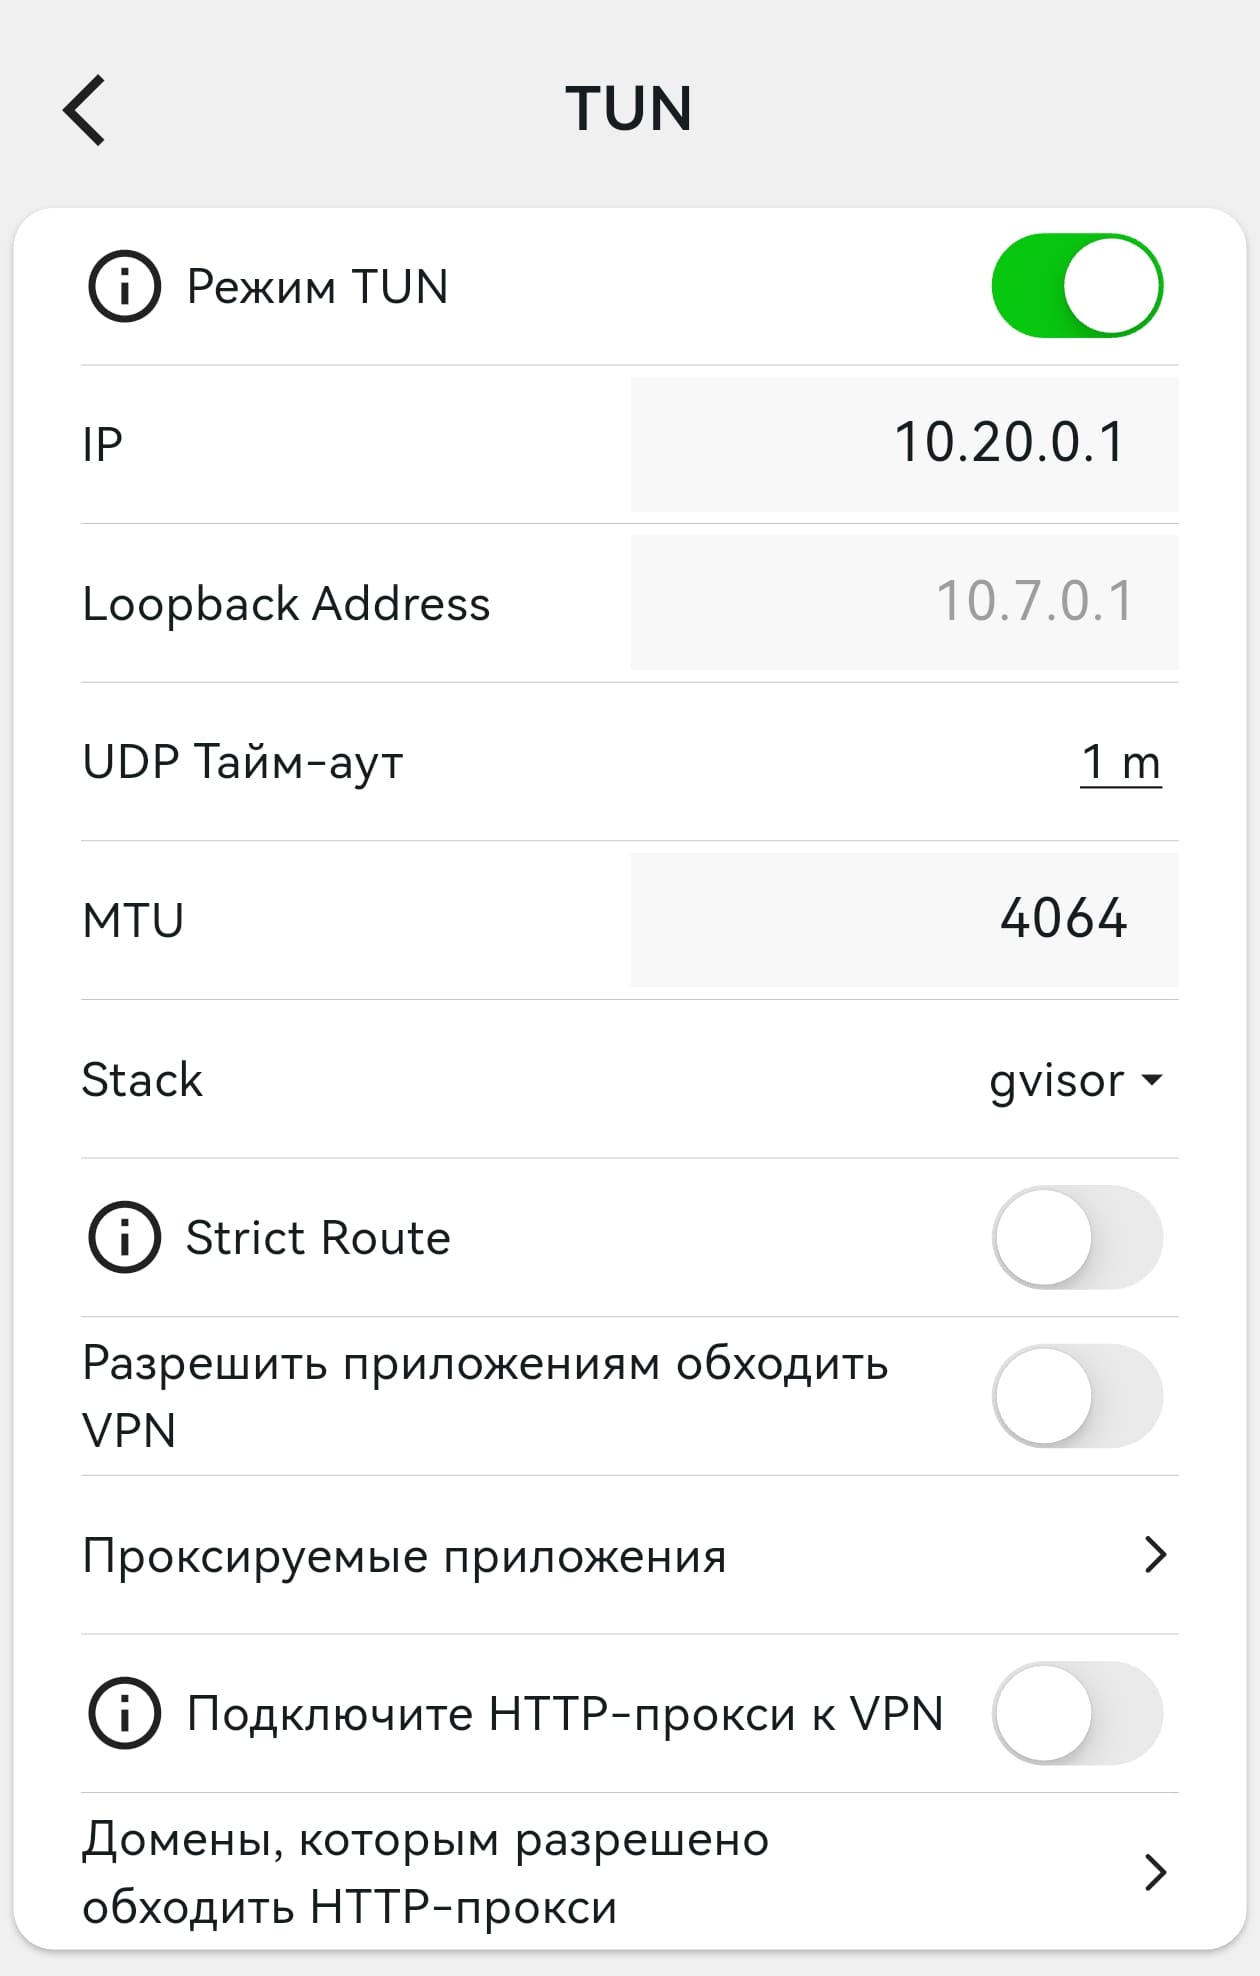The height and width of the screenshot is (1976, 1260).
Task: Tap the Stack row label
Action: 142,1080
